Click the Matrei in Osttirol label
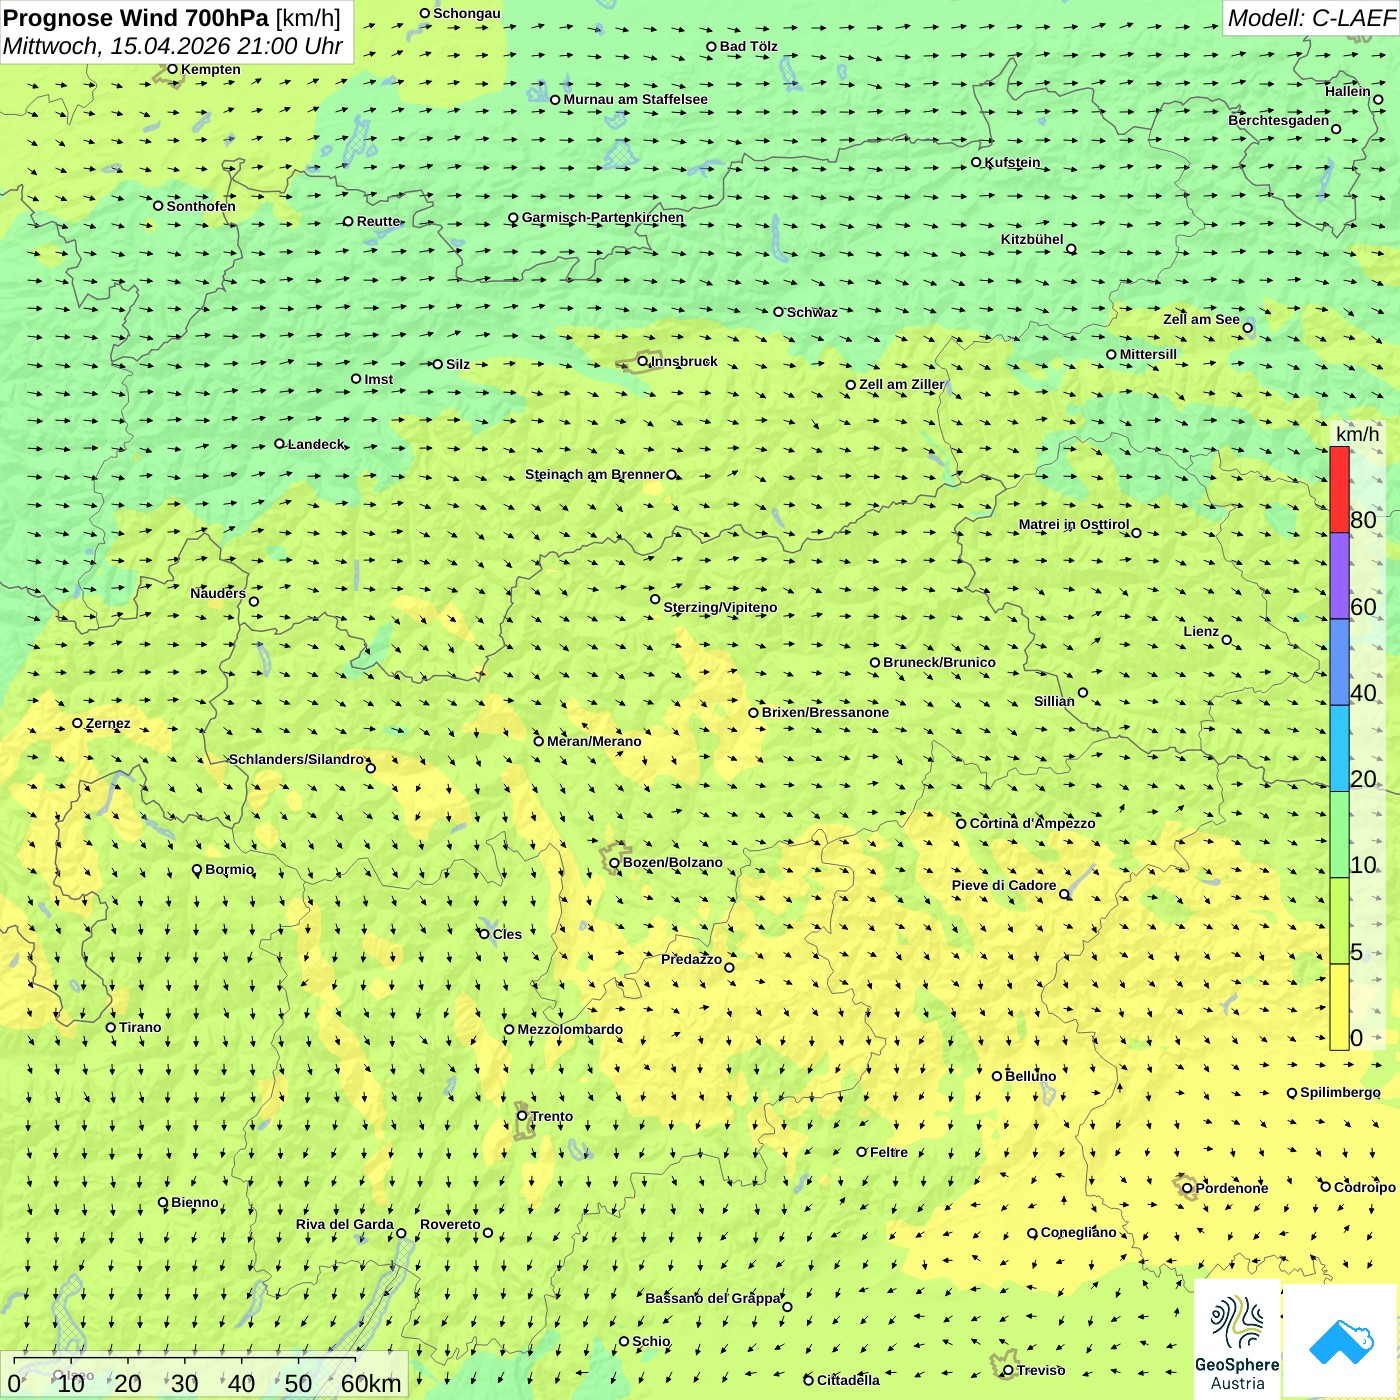The image size is (1400, 1400). tap(1074, 524)
